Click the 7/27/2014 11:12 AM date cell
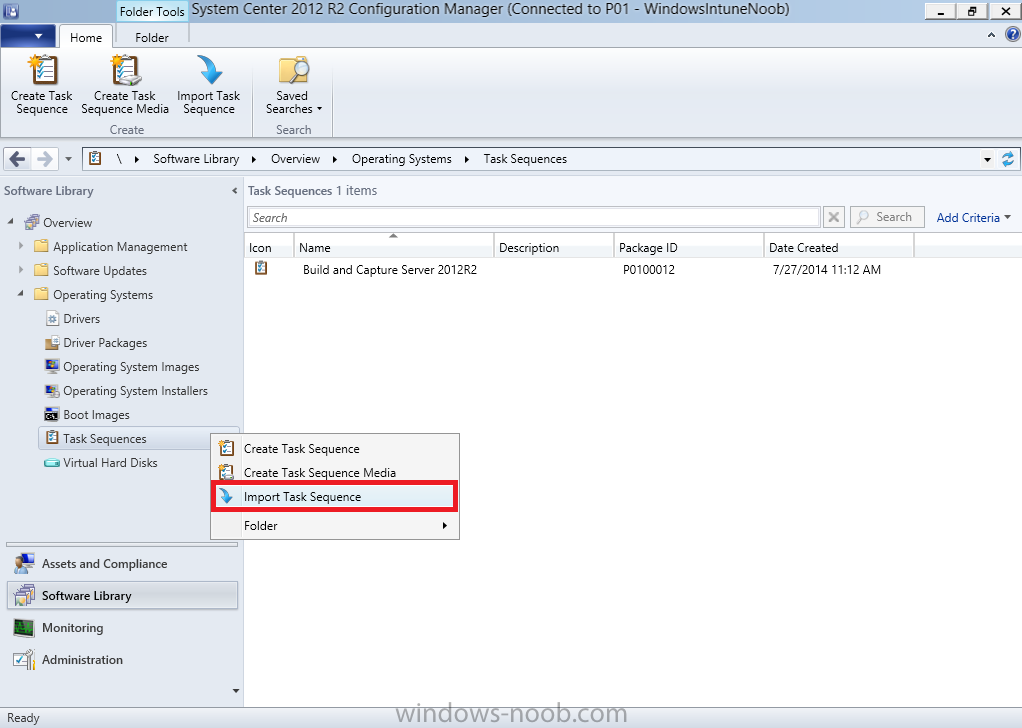 click(826, 270)
